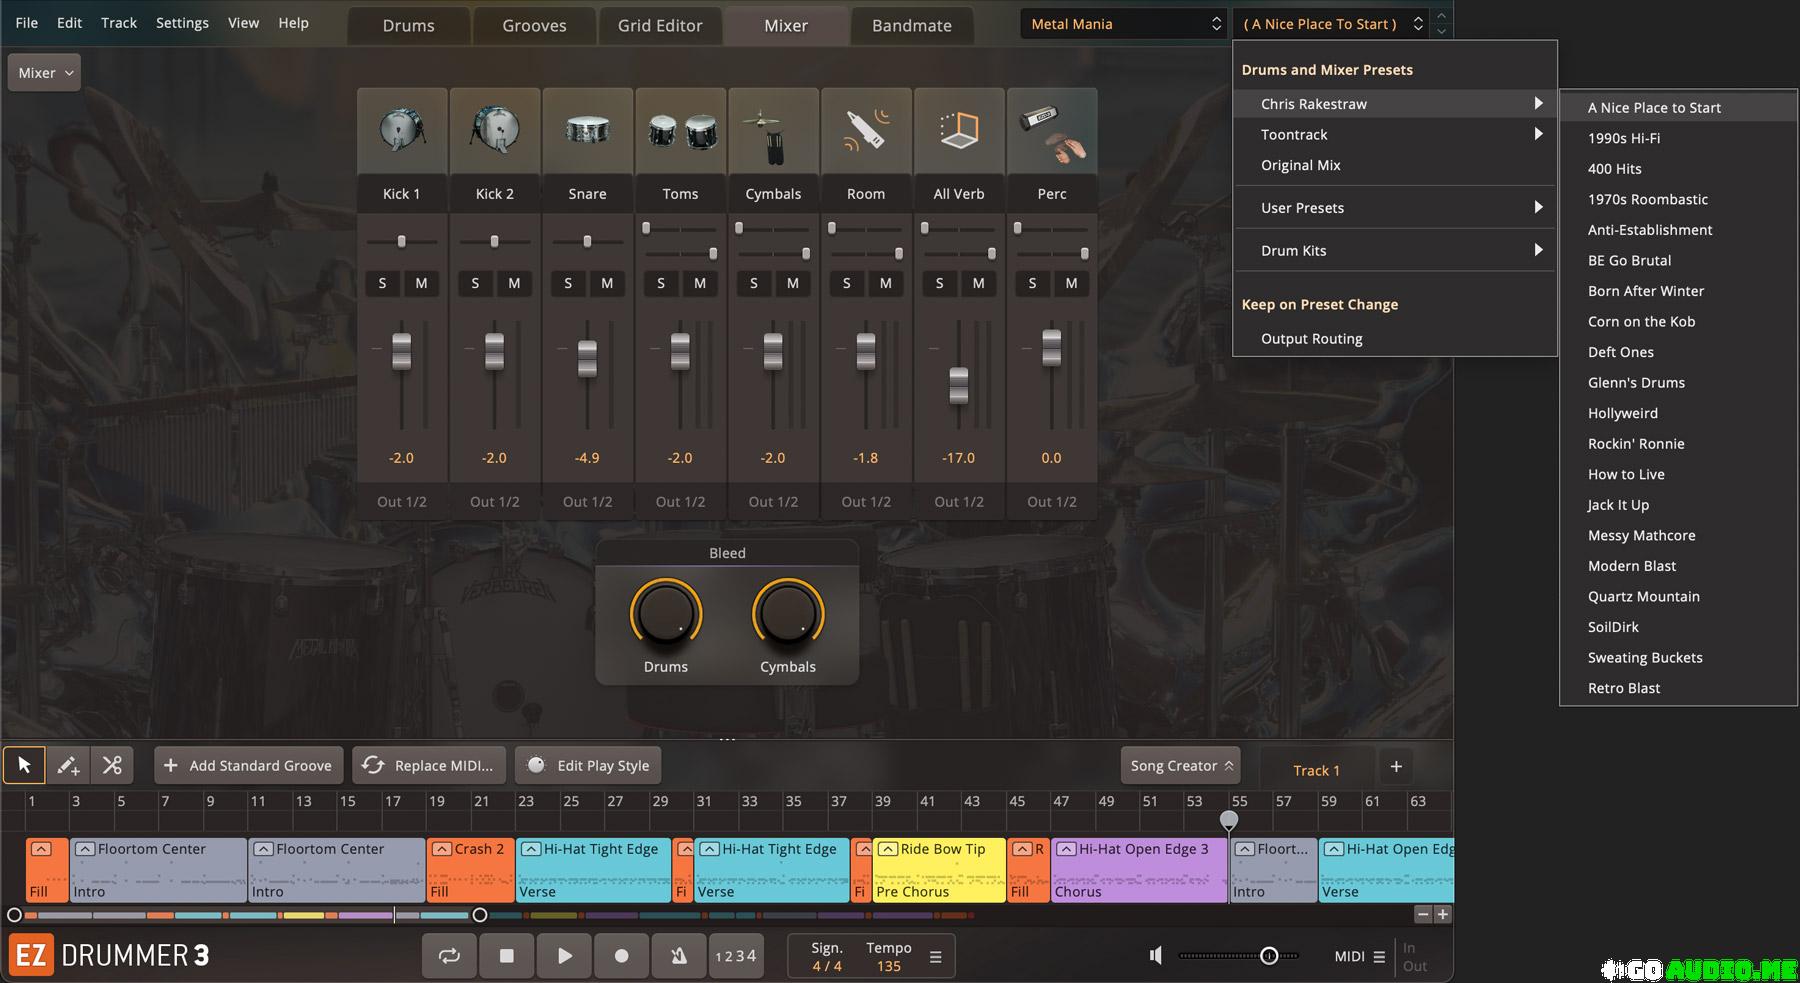Click the Replace MIDI button
Image resolution: width=1800 pixels, height=983 pixels.
tap(429, 766)
